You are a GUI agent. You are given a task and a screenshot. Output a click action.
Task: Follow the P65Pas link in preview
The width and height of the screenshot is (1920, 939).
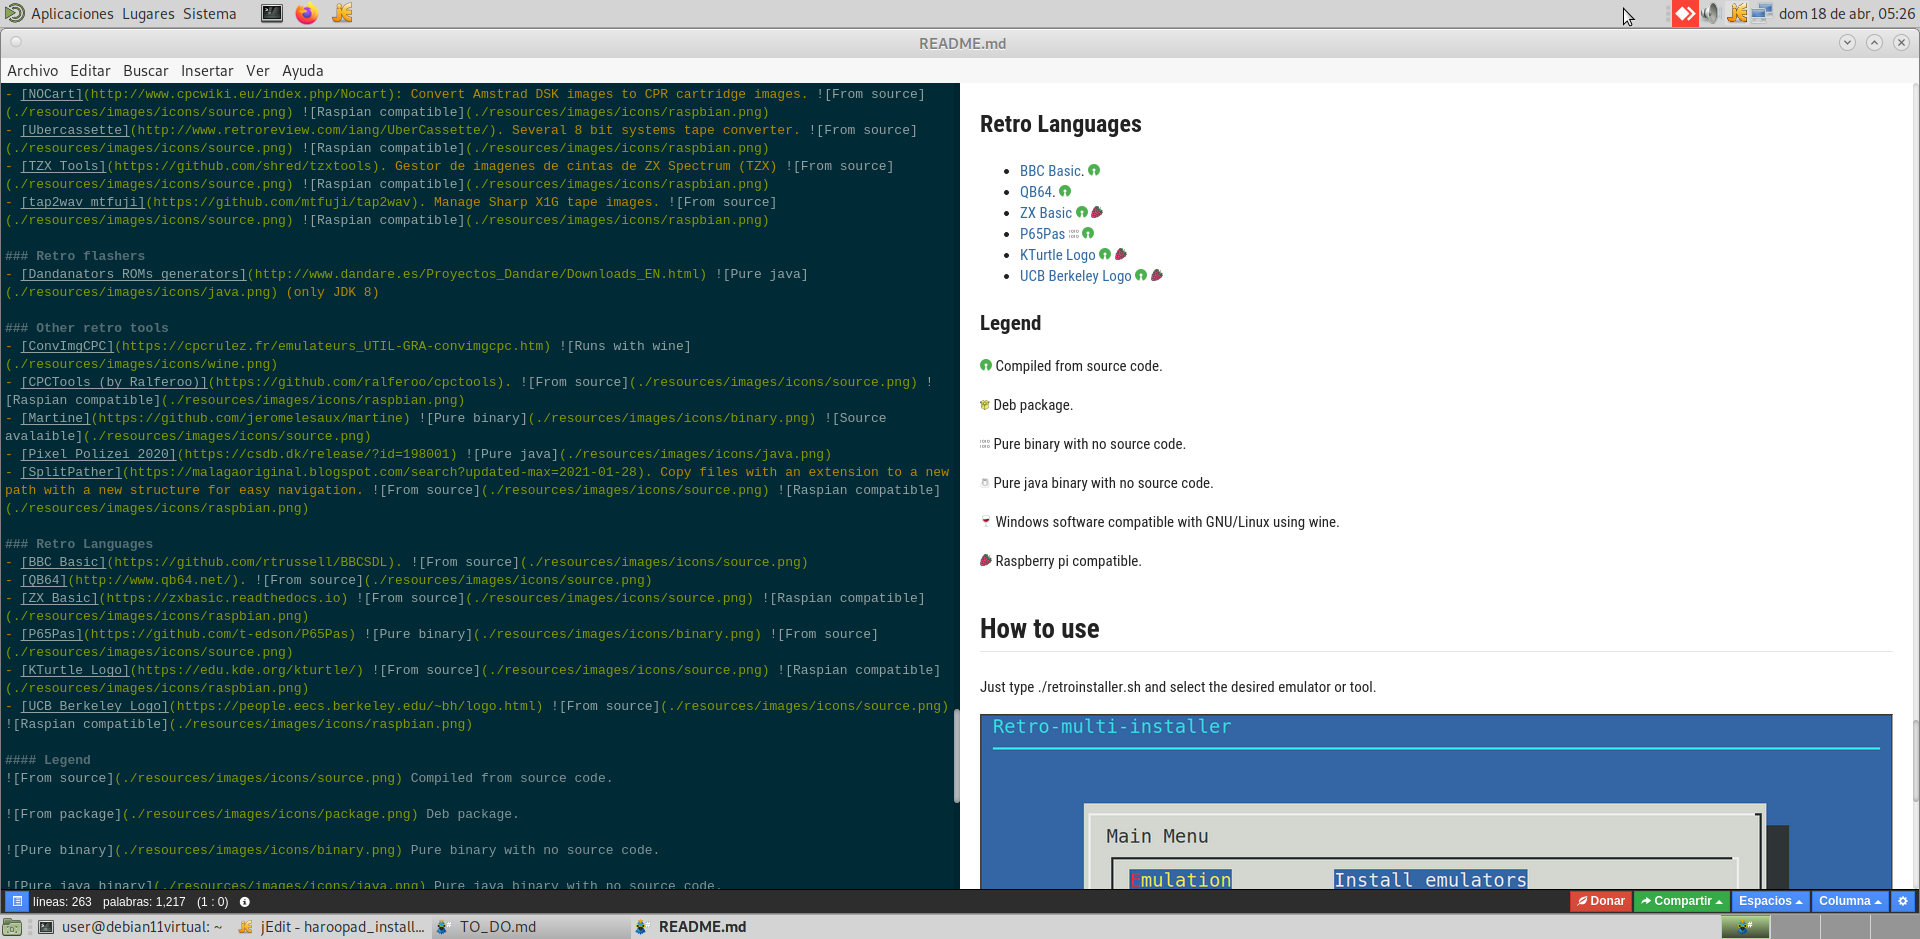tap(1042, 234)
